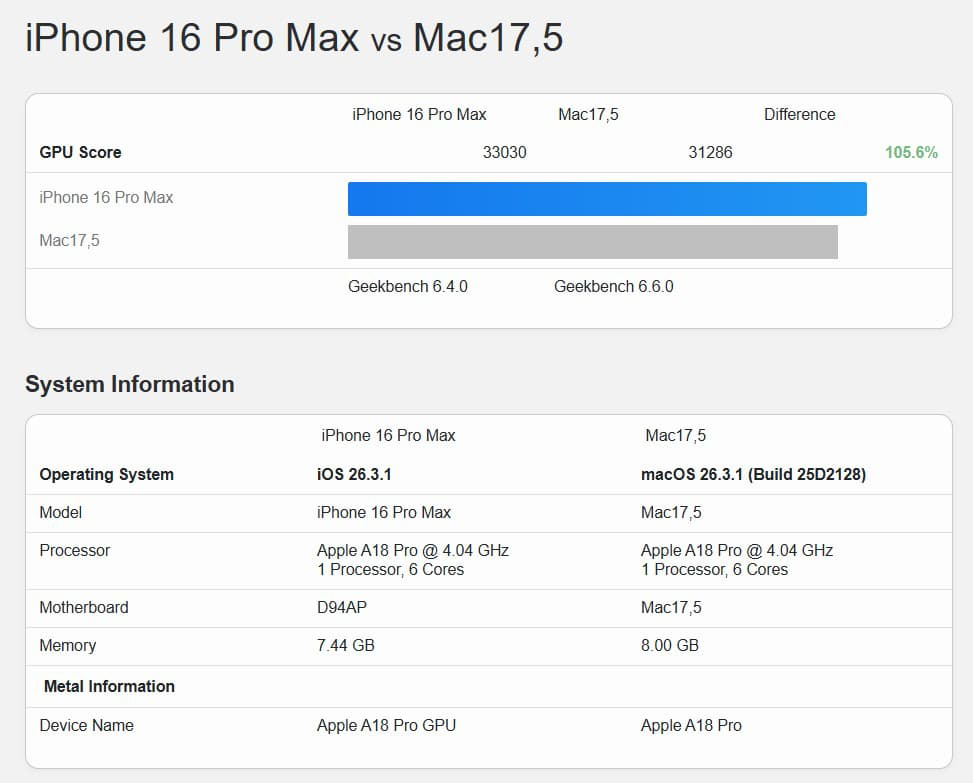This screenshot has width=973, height=783.
Task: Select the Metal Information subheading
Action: [108, 686]
